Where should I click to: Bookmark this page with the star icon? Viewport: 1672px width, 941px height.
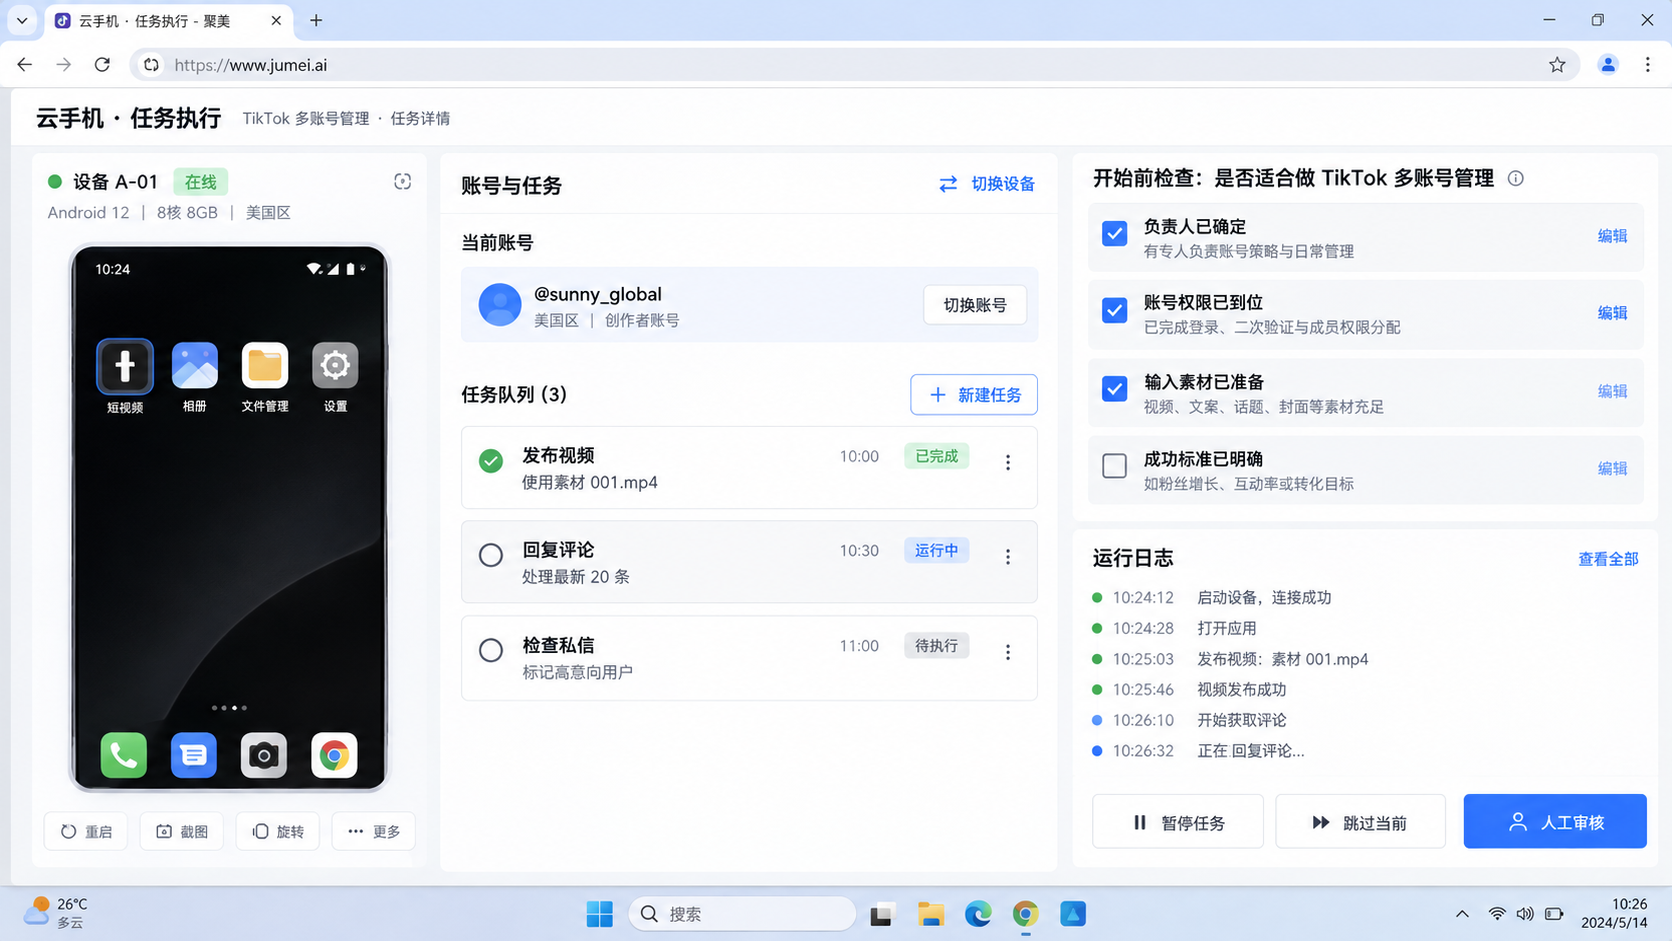(1557, 65)
